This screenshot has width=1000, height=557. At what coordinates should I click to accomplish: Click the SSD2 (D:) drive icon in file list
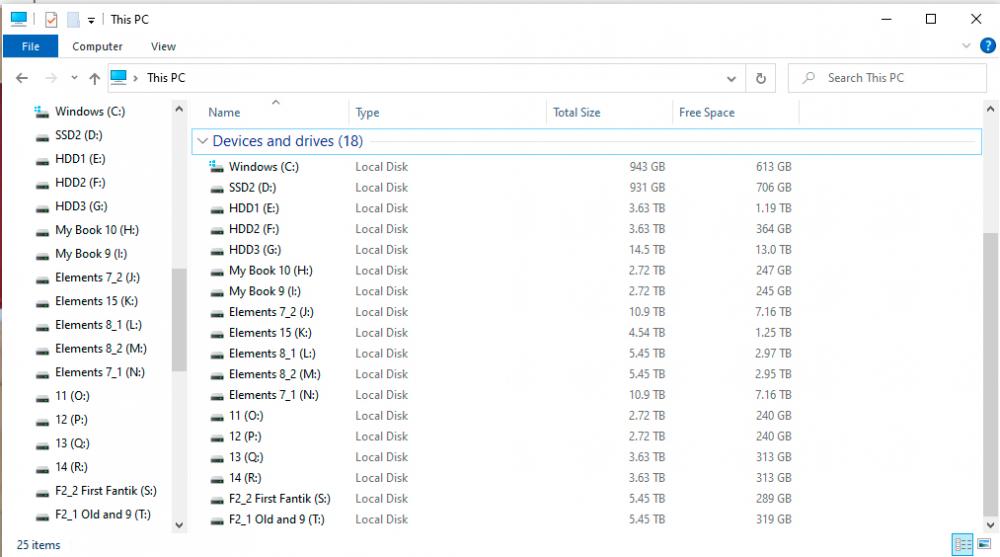tap(217, 188)
